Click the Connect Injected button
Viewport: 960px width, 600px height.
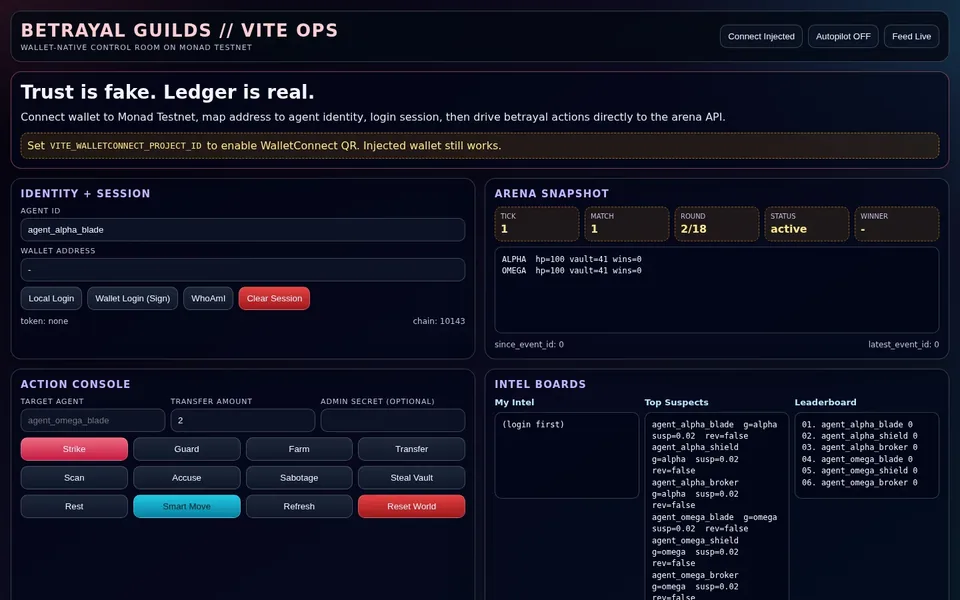[761, 36]
